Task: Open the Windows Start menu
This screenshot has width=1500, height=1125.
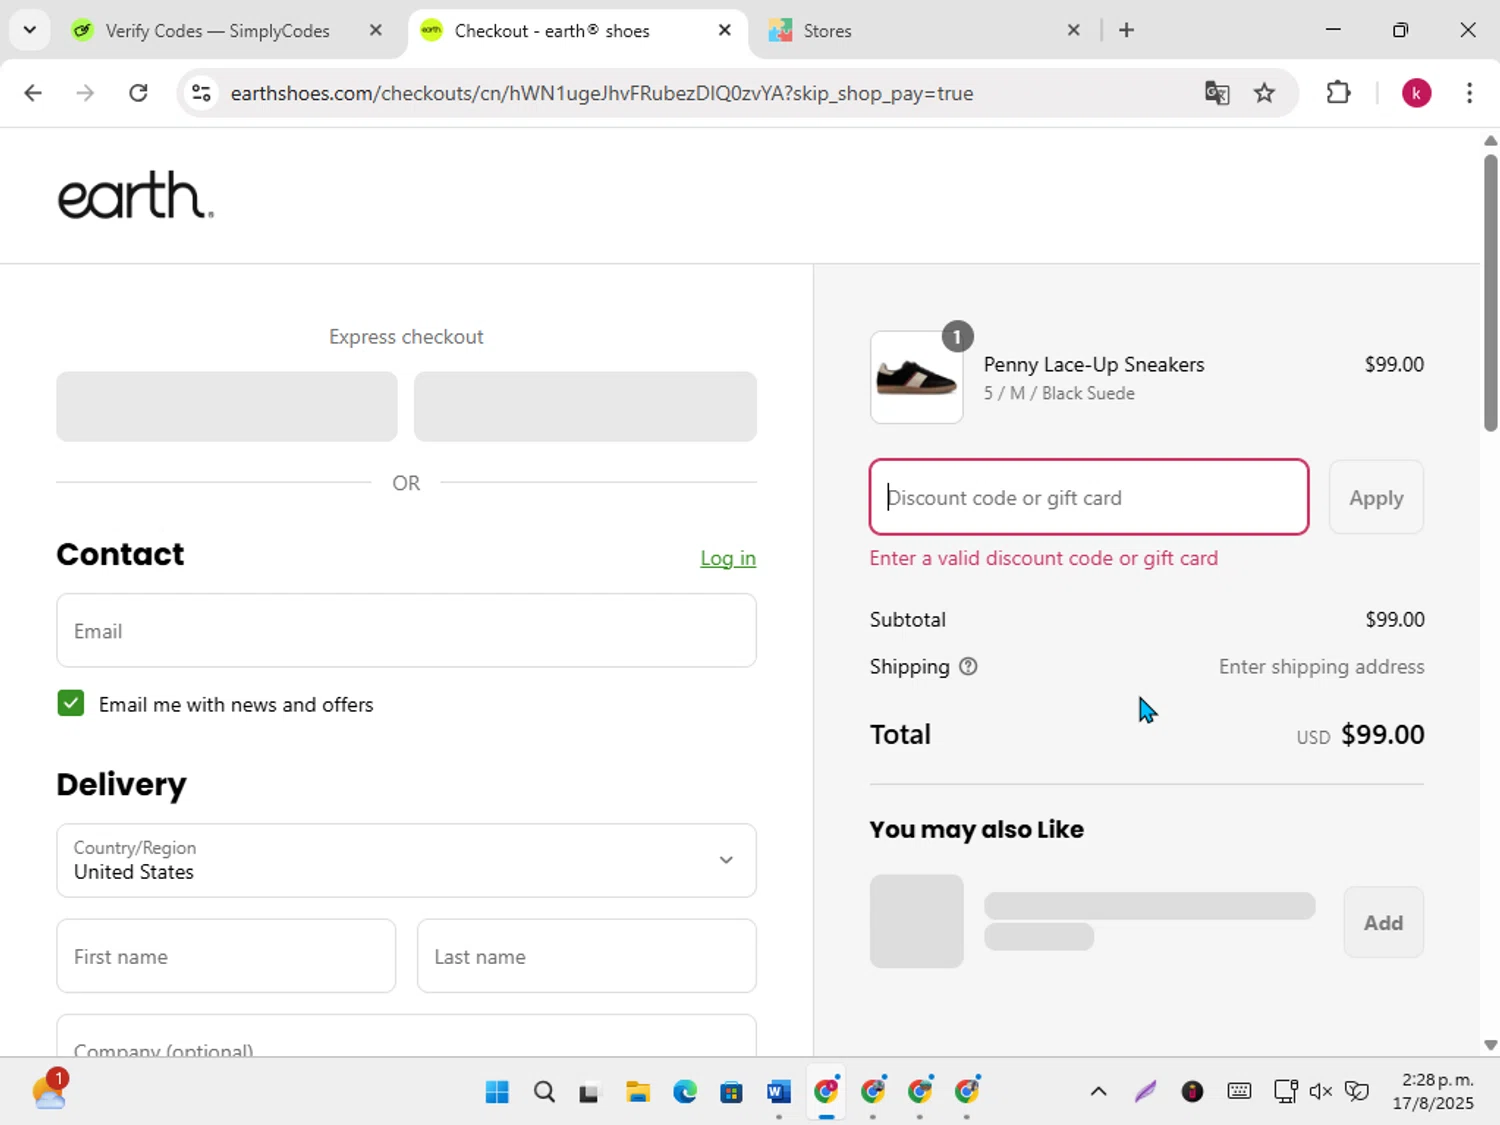Action: coord(497,1091)
